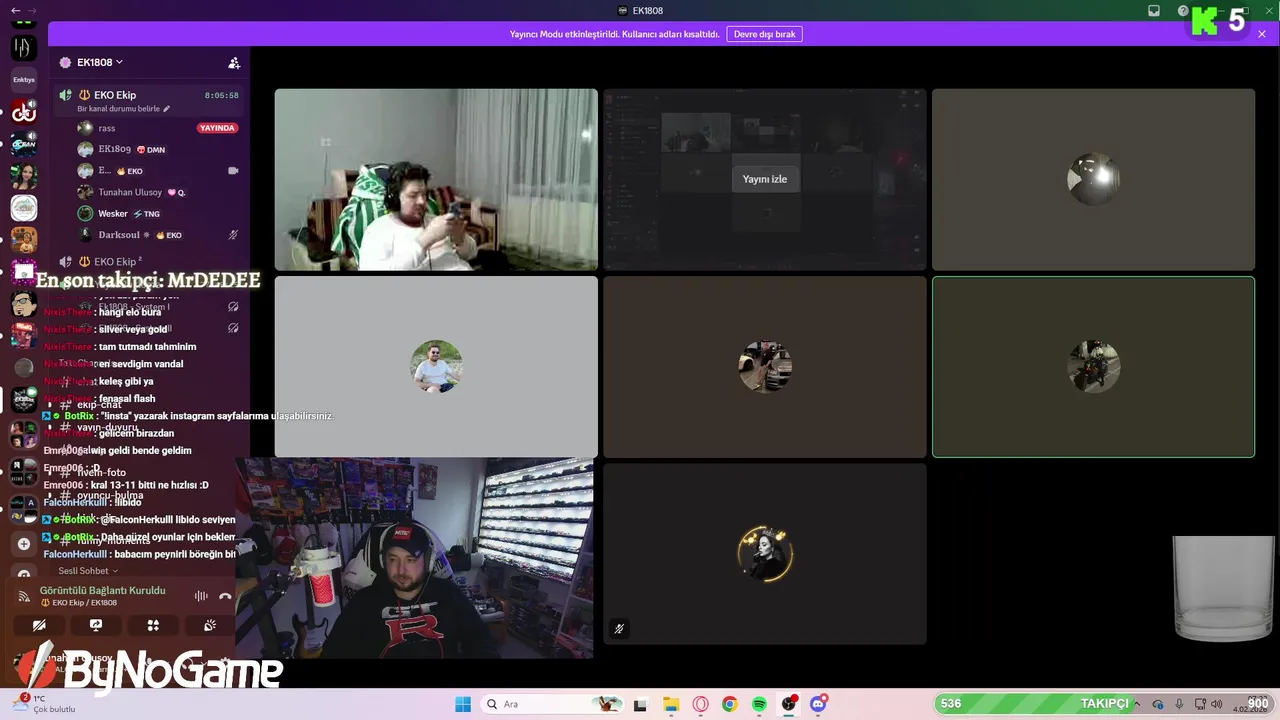Open the Enkbys server in the sidebar
This screenshot has width=1280, height=720.
tap(24, 79)
